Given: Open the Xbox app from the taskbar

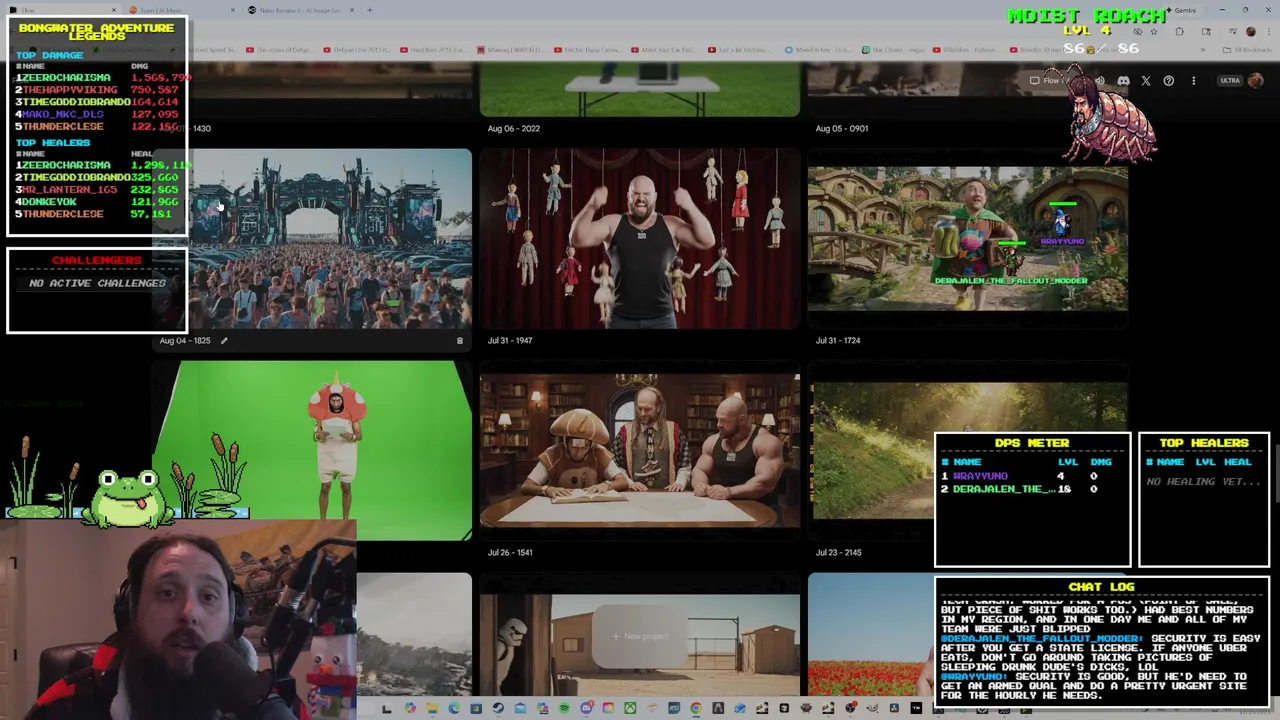Looking at the screenshot, I should click(x=630, y=709).
